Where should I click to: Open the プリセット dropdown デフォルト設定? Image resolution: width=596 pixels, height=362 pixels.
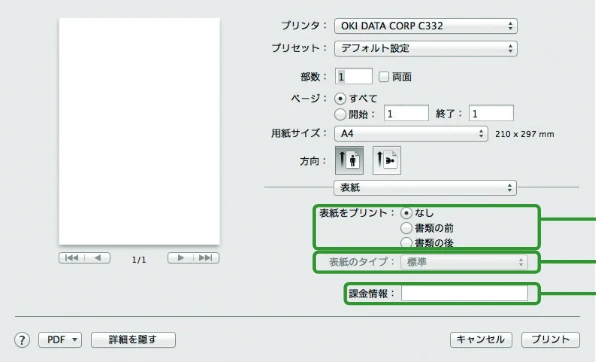(426, 48)
